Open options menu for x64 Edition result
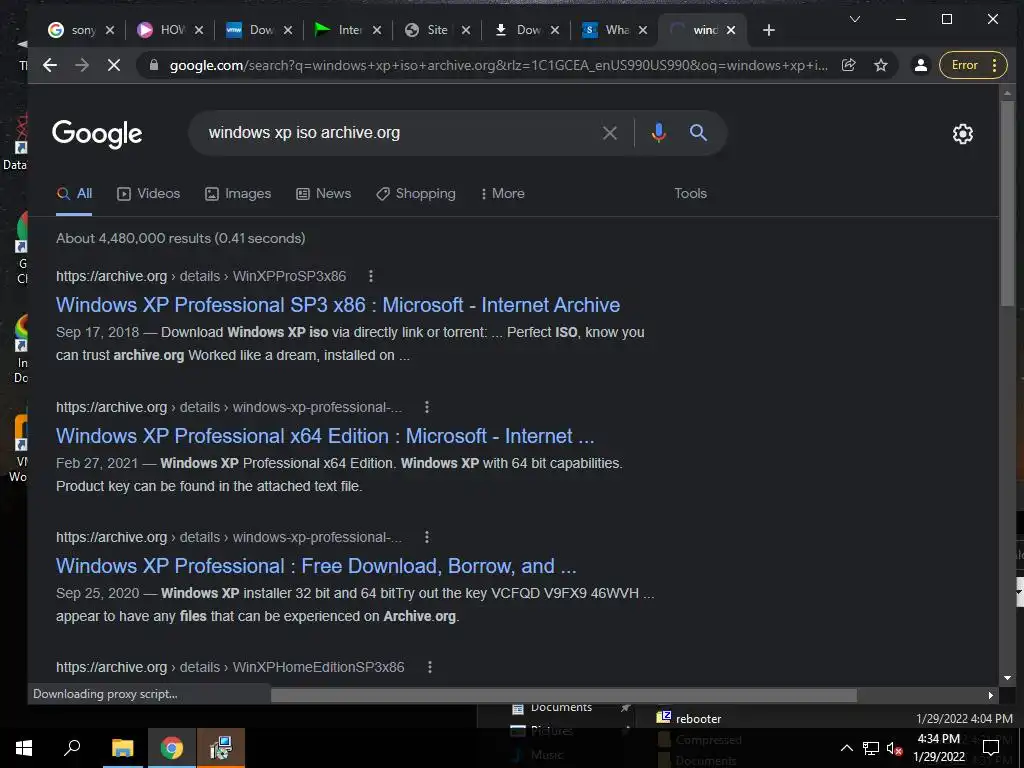 point(427,407)
